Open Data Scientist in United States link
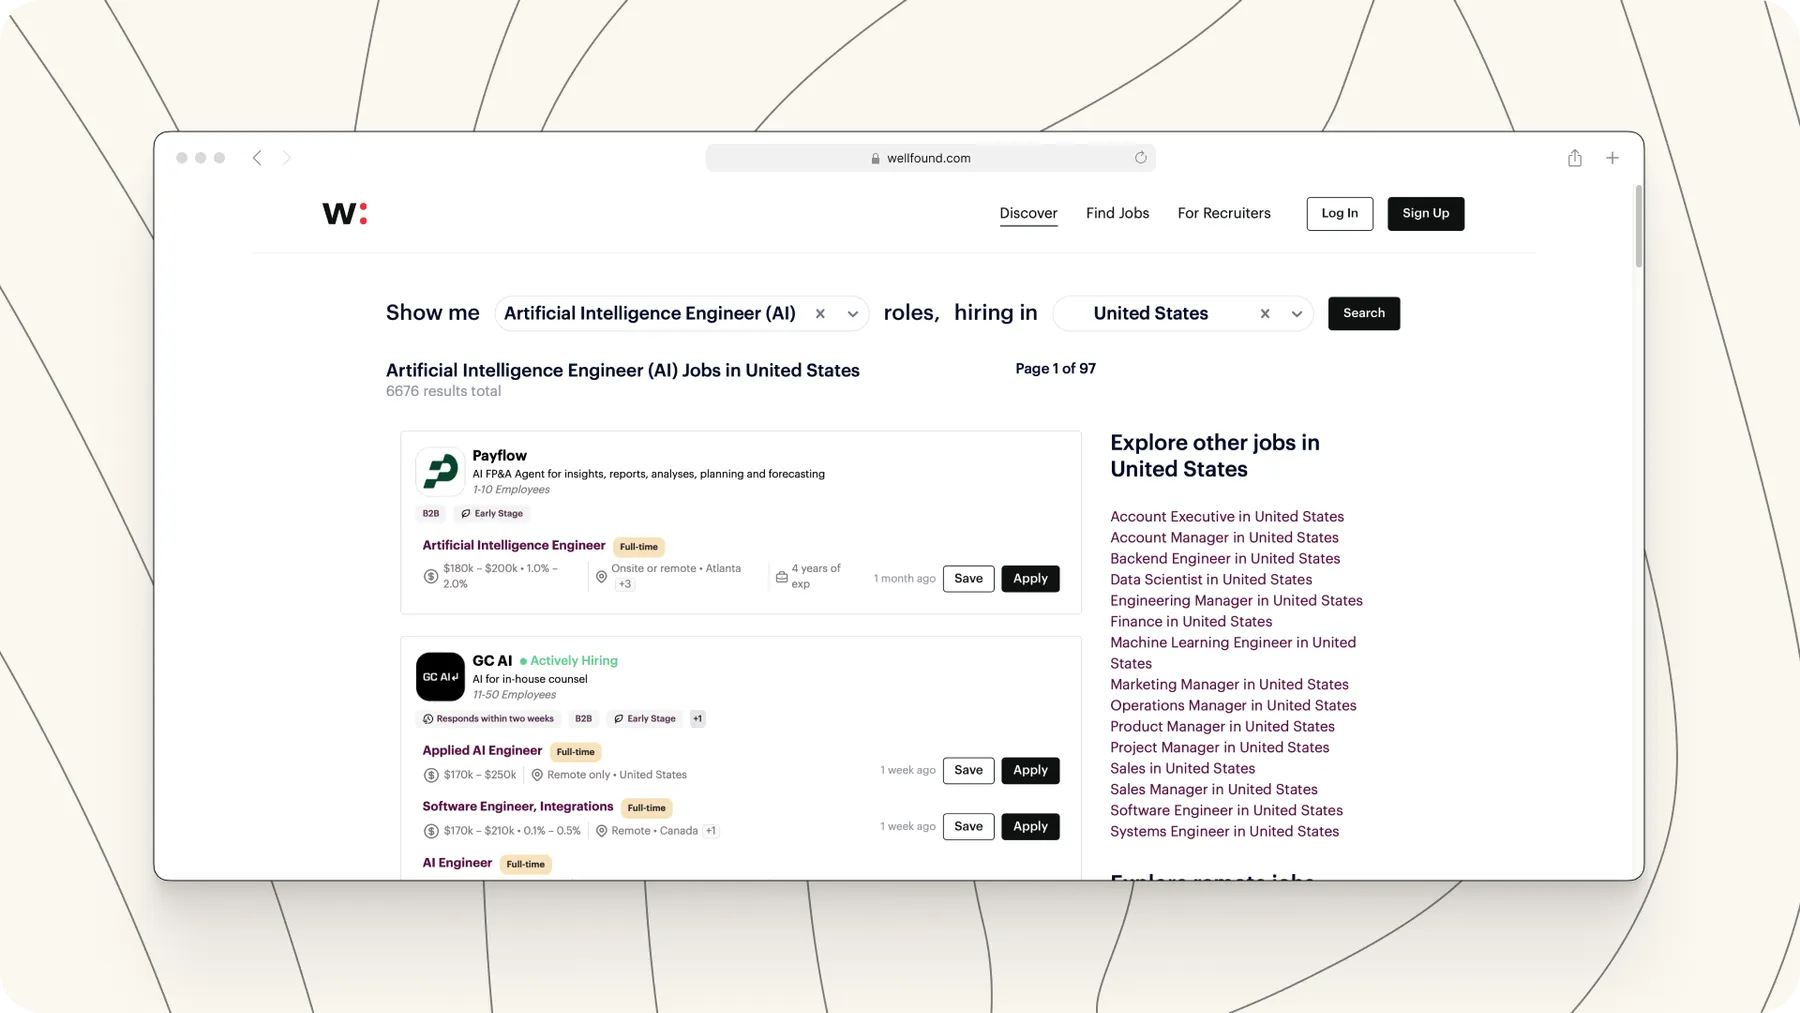Viewport: 1800px width, 1013px height. (x=1211, y=580)
